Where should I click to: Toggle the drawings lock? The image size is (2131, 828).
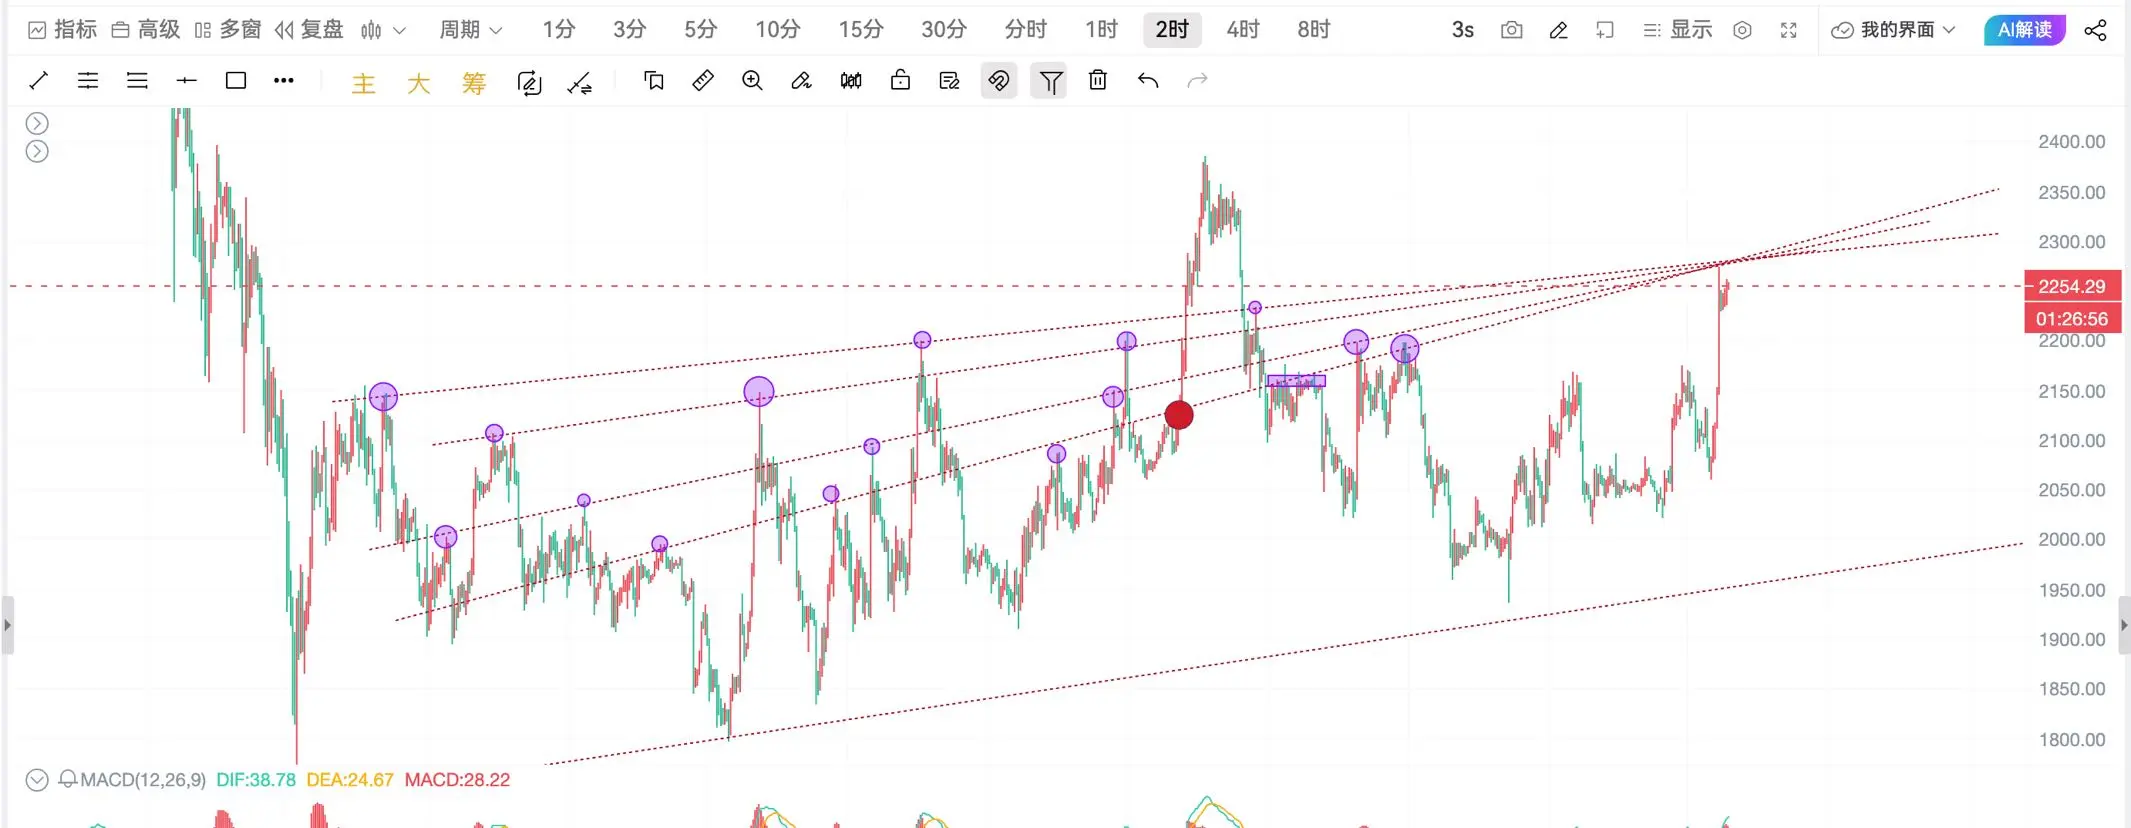[x=900, y=80]
